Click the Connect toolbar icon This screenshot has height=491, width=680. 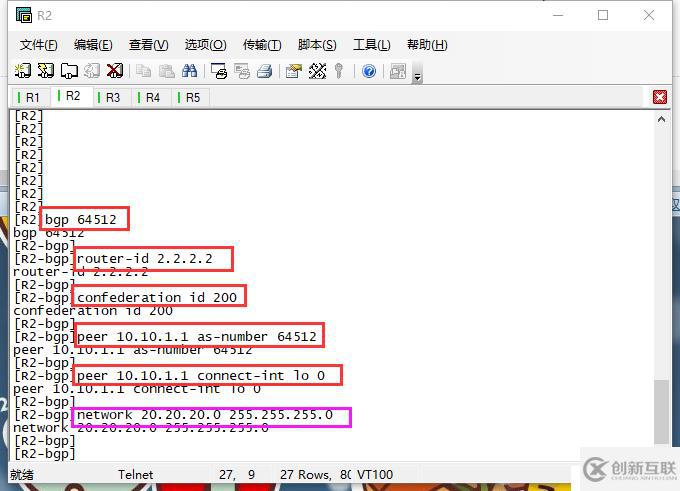[23, 71]
